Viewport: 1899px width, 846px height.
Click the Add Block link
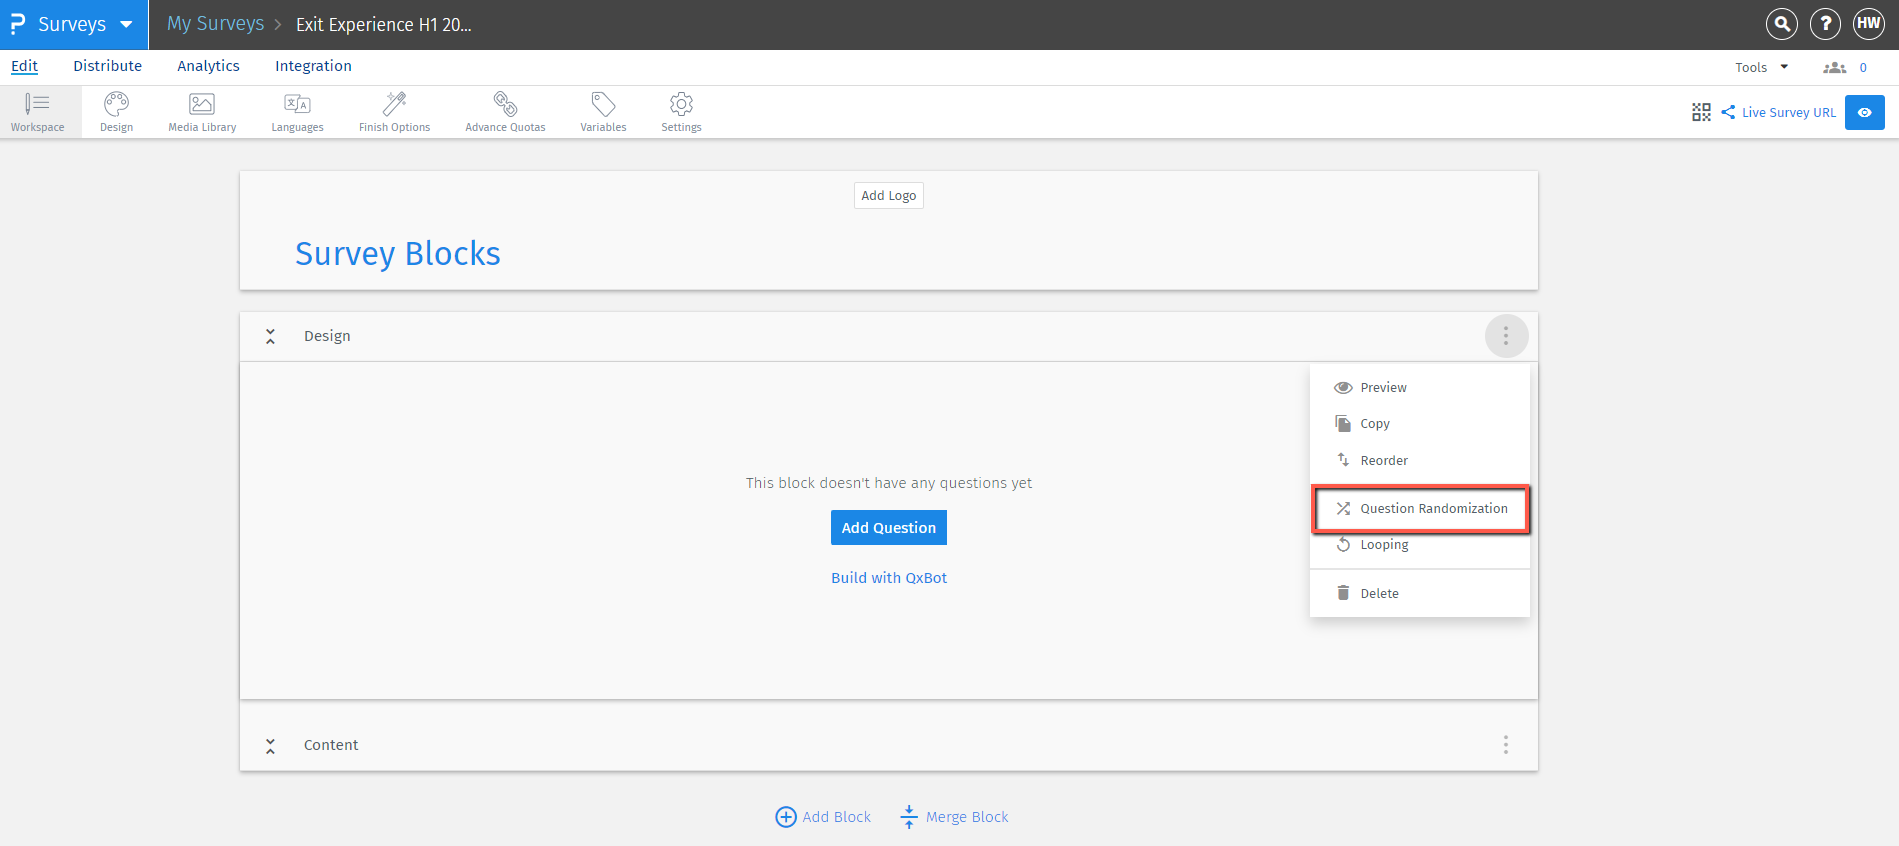823,817
